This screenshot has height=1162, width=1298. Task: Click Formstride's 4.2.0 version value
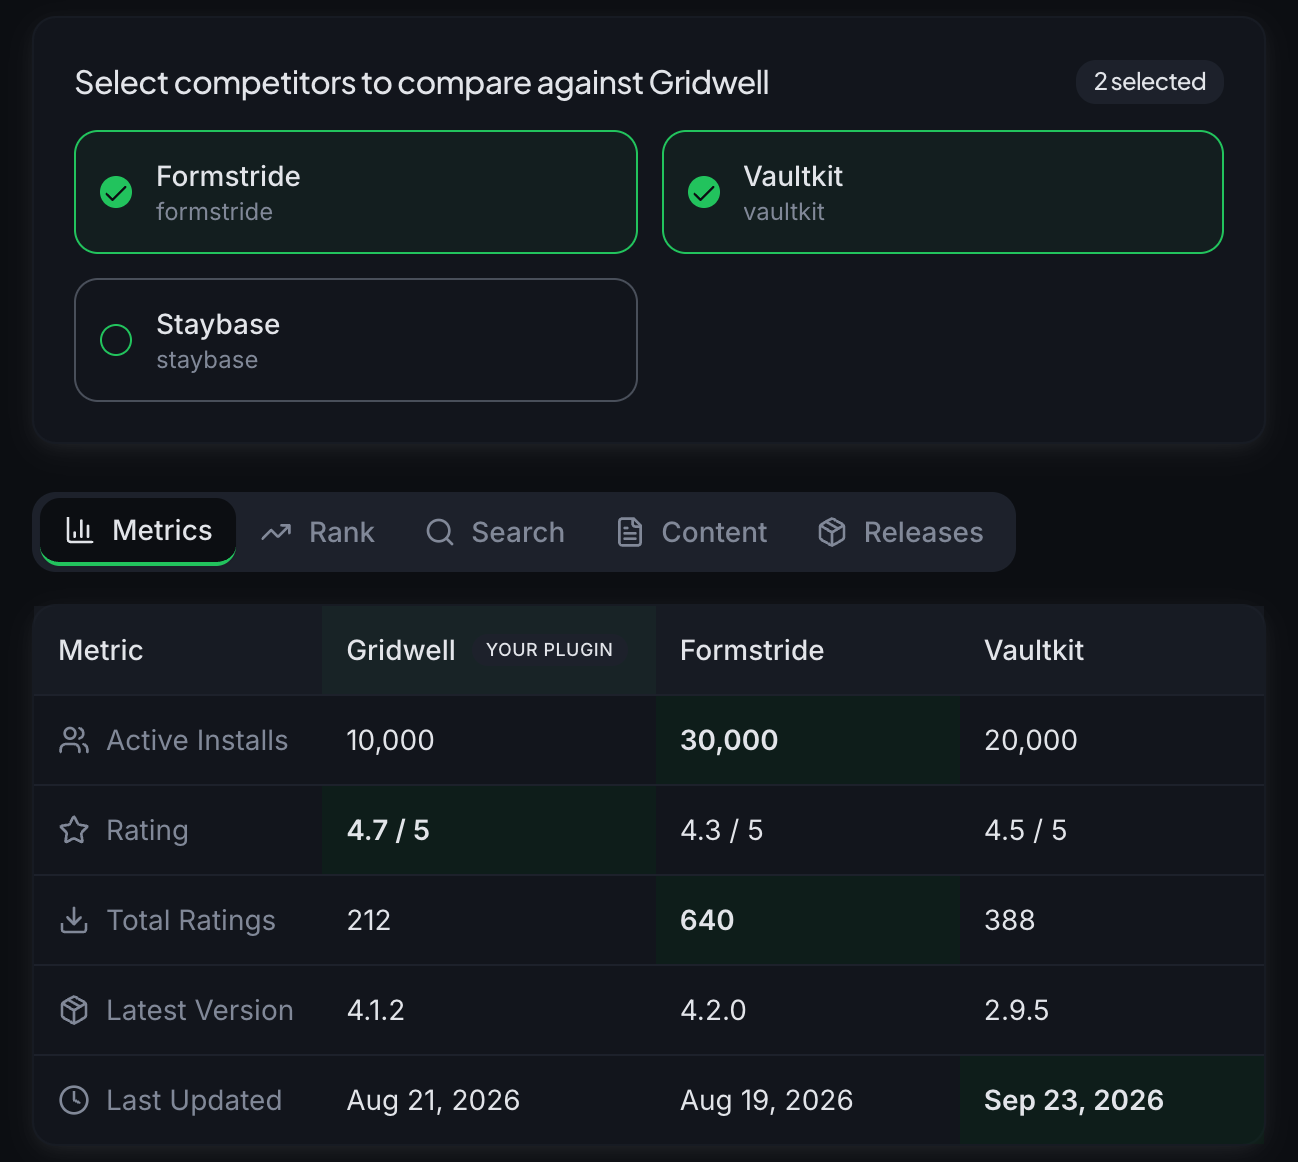point(713,1010)
